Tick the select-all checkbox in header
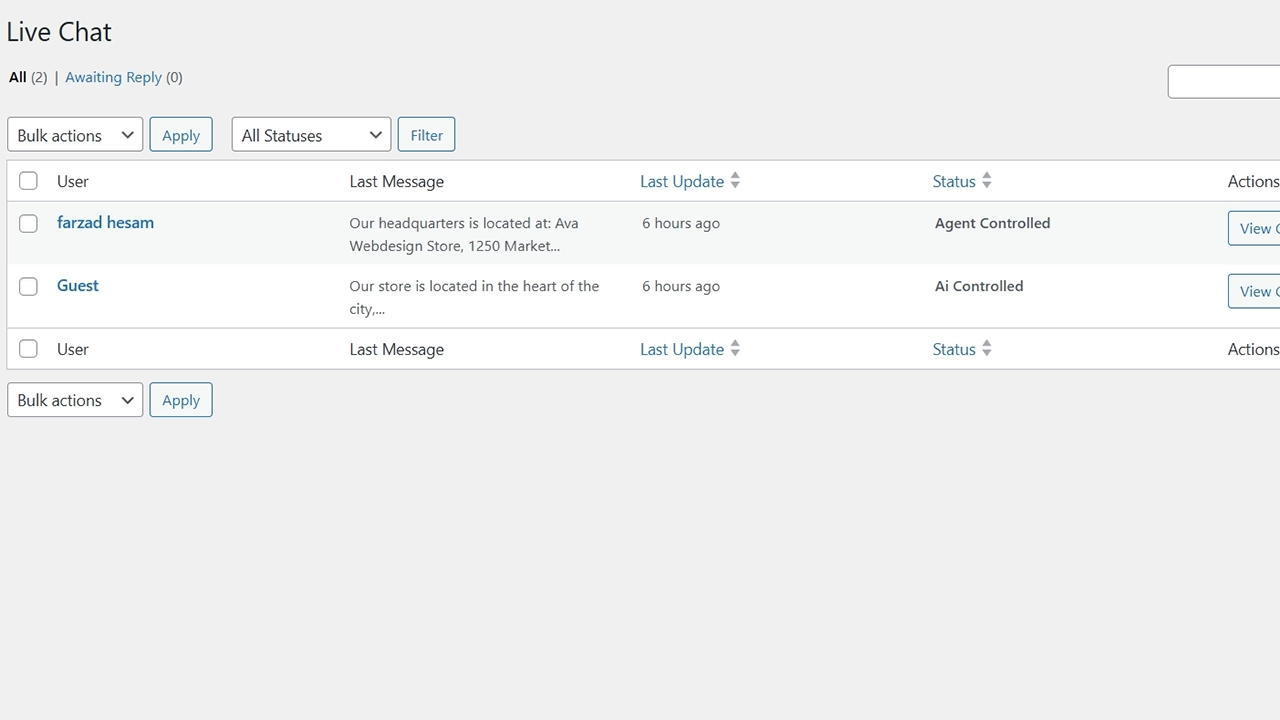The width and height of the screenshot is (1280, 720). pos(28,181)
